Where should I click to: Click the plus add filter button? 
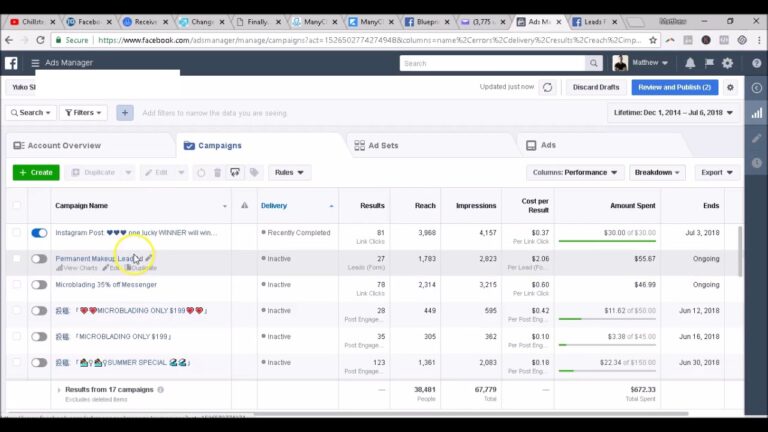point(125,113)
